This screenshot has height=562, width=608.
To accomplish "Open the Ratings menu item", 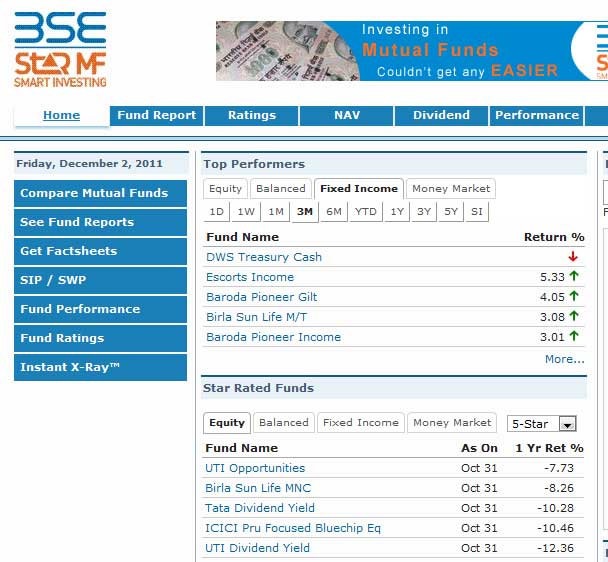I will [x=252, y=116].
